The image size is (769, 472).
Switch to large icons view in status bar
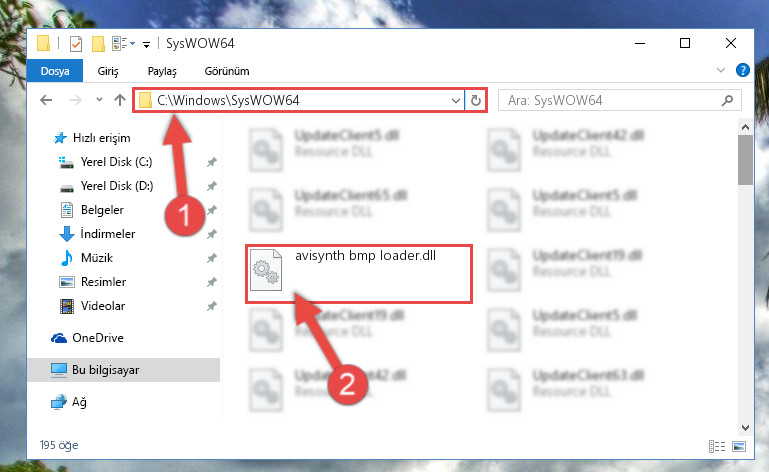[x=739, y=446]
